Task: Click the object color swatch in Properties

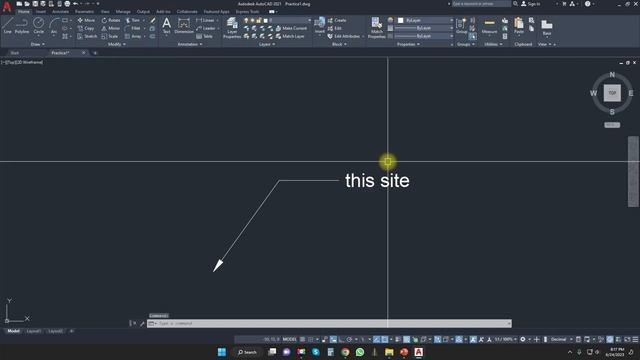Action: tap(401, 20)
